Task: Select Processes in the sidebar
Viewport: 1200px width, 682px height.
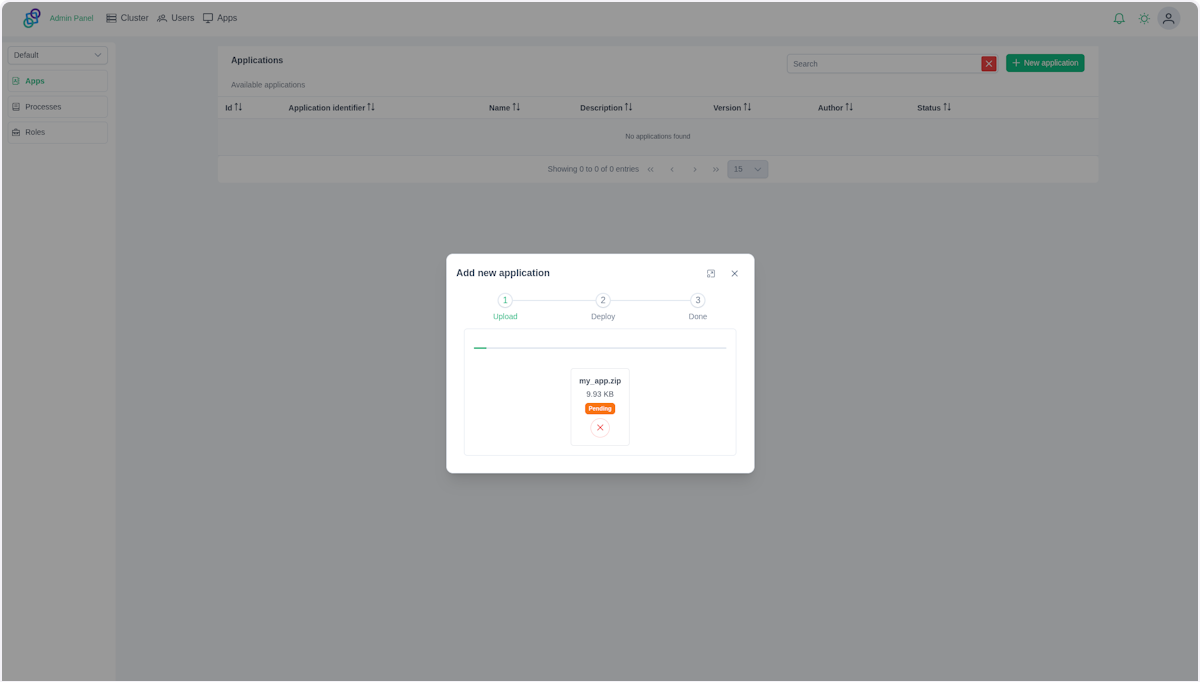Action: click(x=58, y=107)
